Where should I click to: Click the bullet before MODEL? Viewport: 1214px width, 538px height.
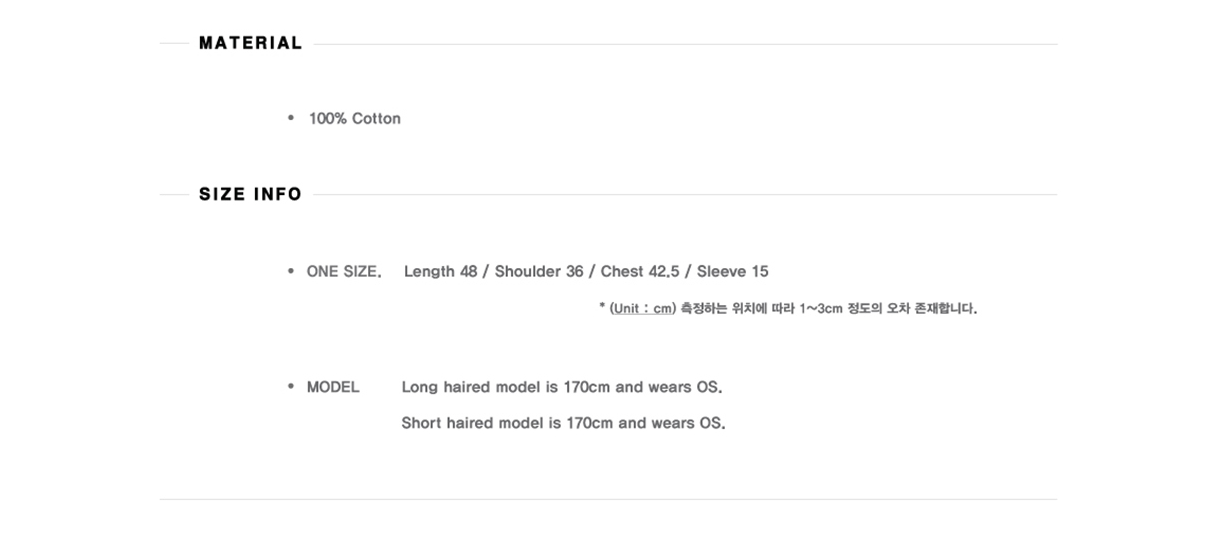point(291,387)
